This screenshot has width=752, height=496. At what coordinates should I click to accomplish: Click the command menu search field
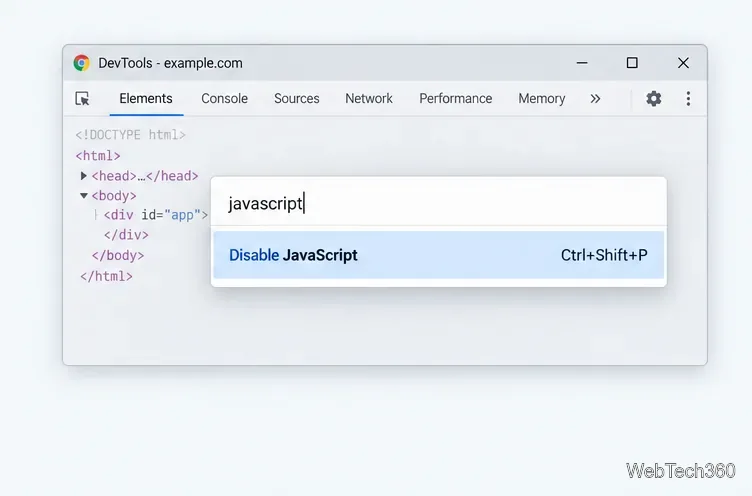[x=438, y=203]
